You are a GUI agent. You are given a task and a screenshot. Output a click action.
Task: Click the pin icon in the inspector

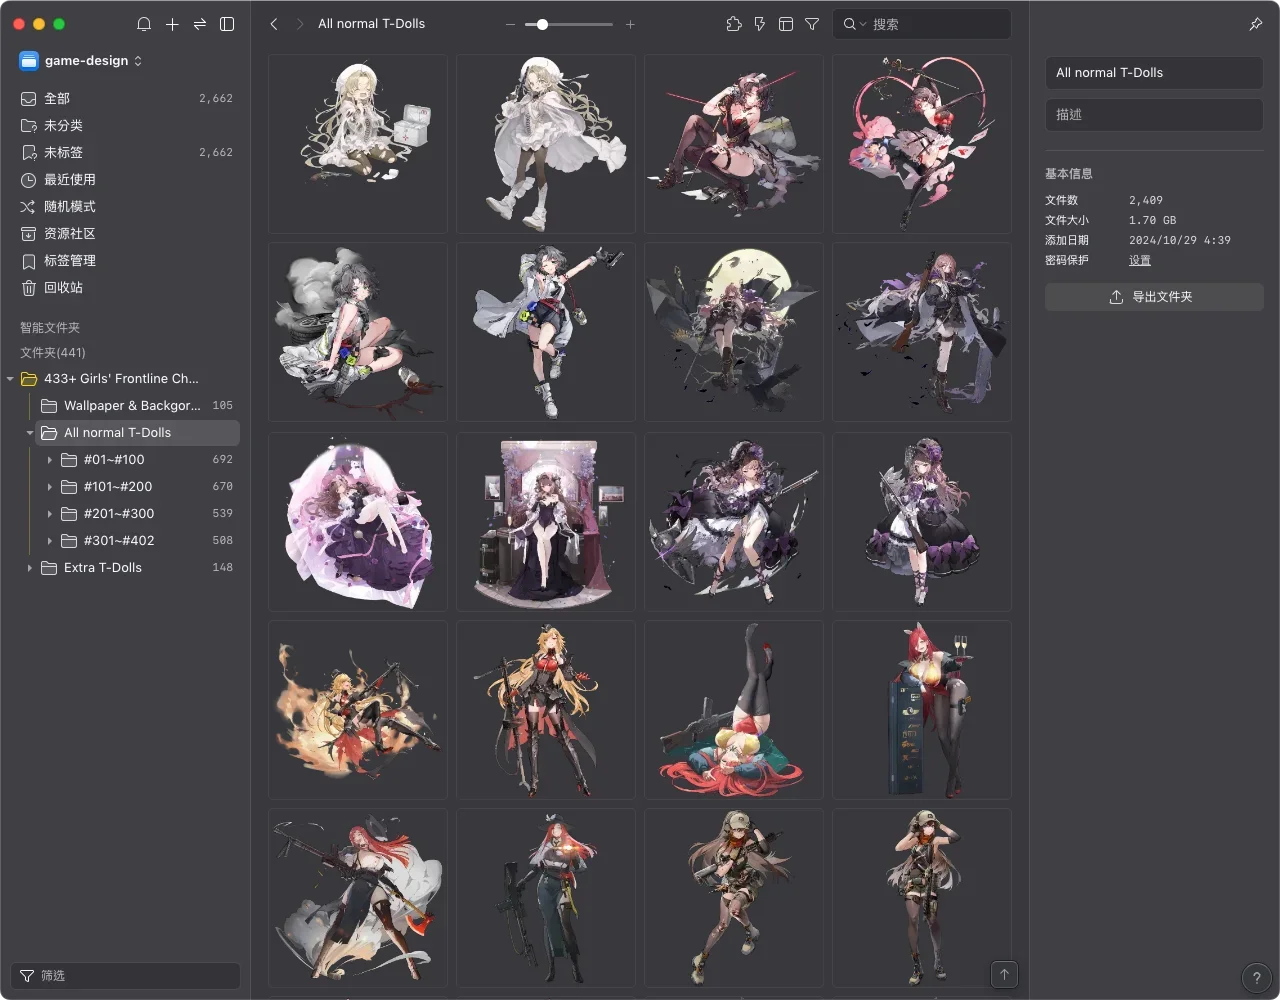pos(1256,24)
